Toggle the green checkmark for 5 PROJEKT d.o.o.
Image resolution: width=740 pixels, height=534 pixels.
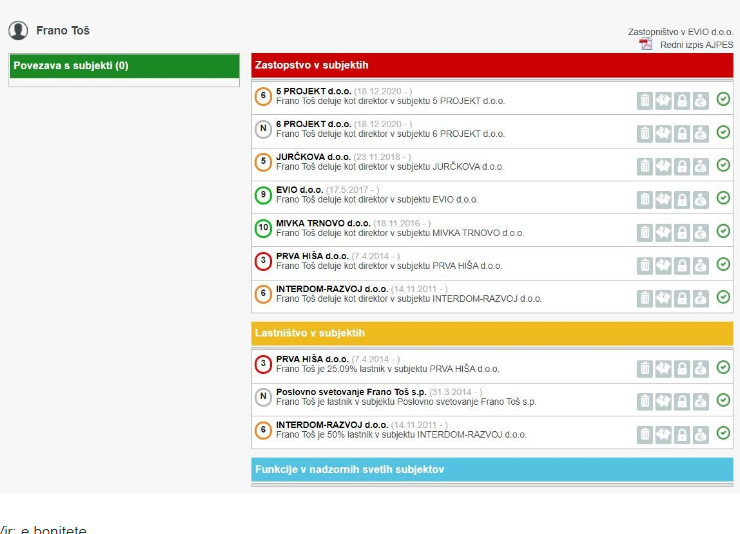pyautogui.click(x=723, y=98)
